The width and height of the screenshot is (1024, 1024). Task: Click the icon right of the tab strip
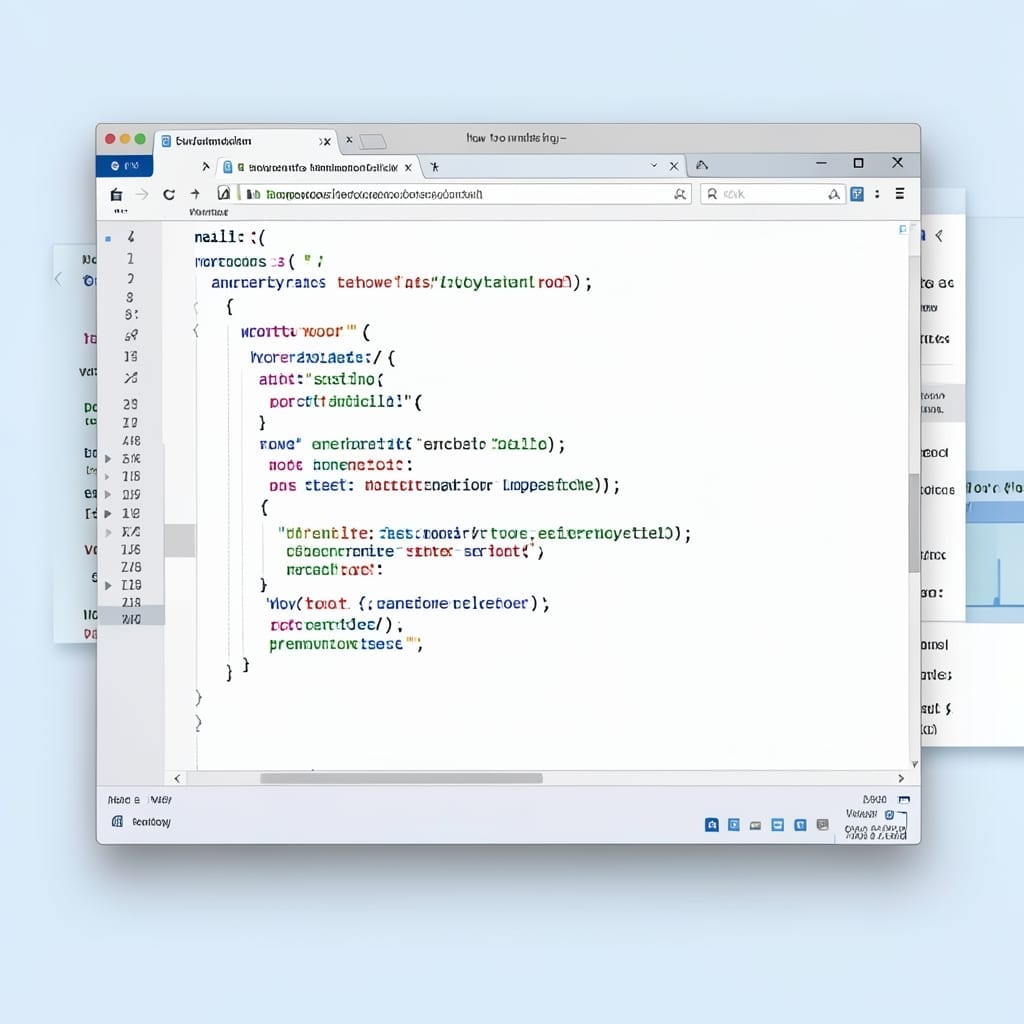(702, 165)
